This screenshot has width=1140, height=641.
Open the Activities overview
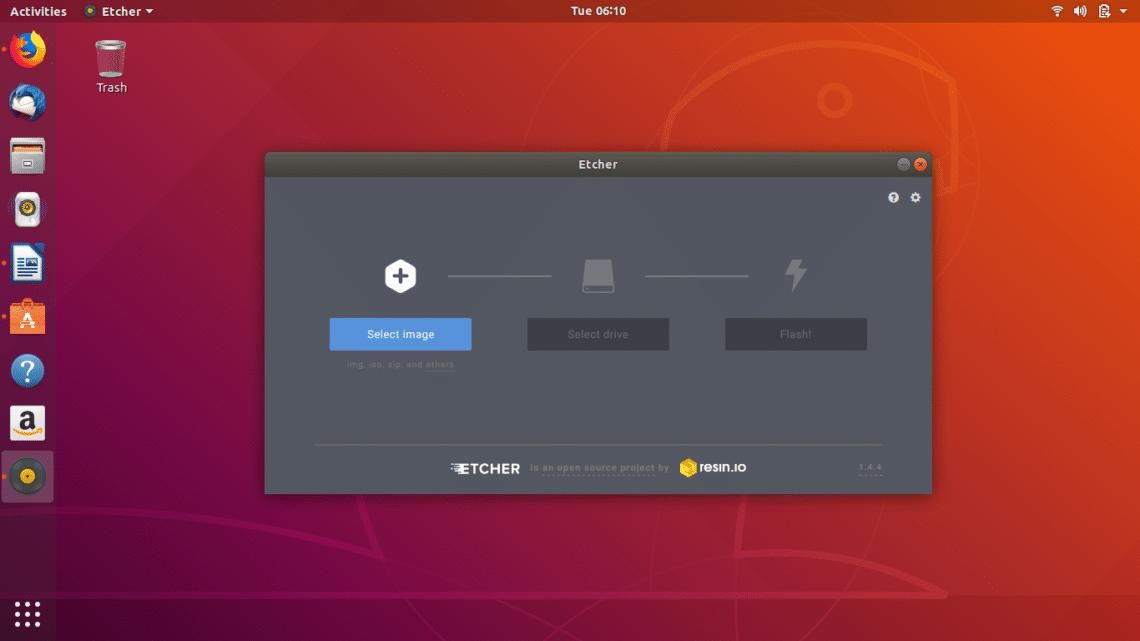tap(37, 11)
